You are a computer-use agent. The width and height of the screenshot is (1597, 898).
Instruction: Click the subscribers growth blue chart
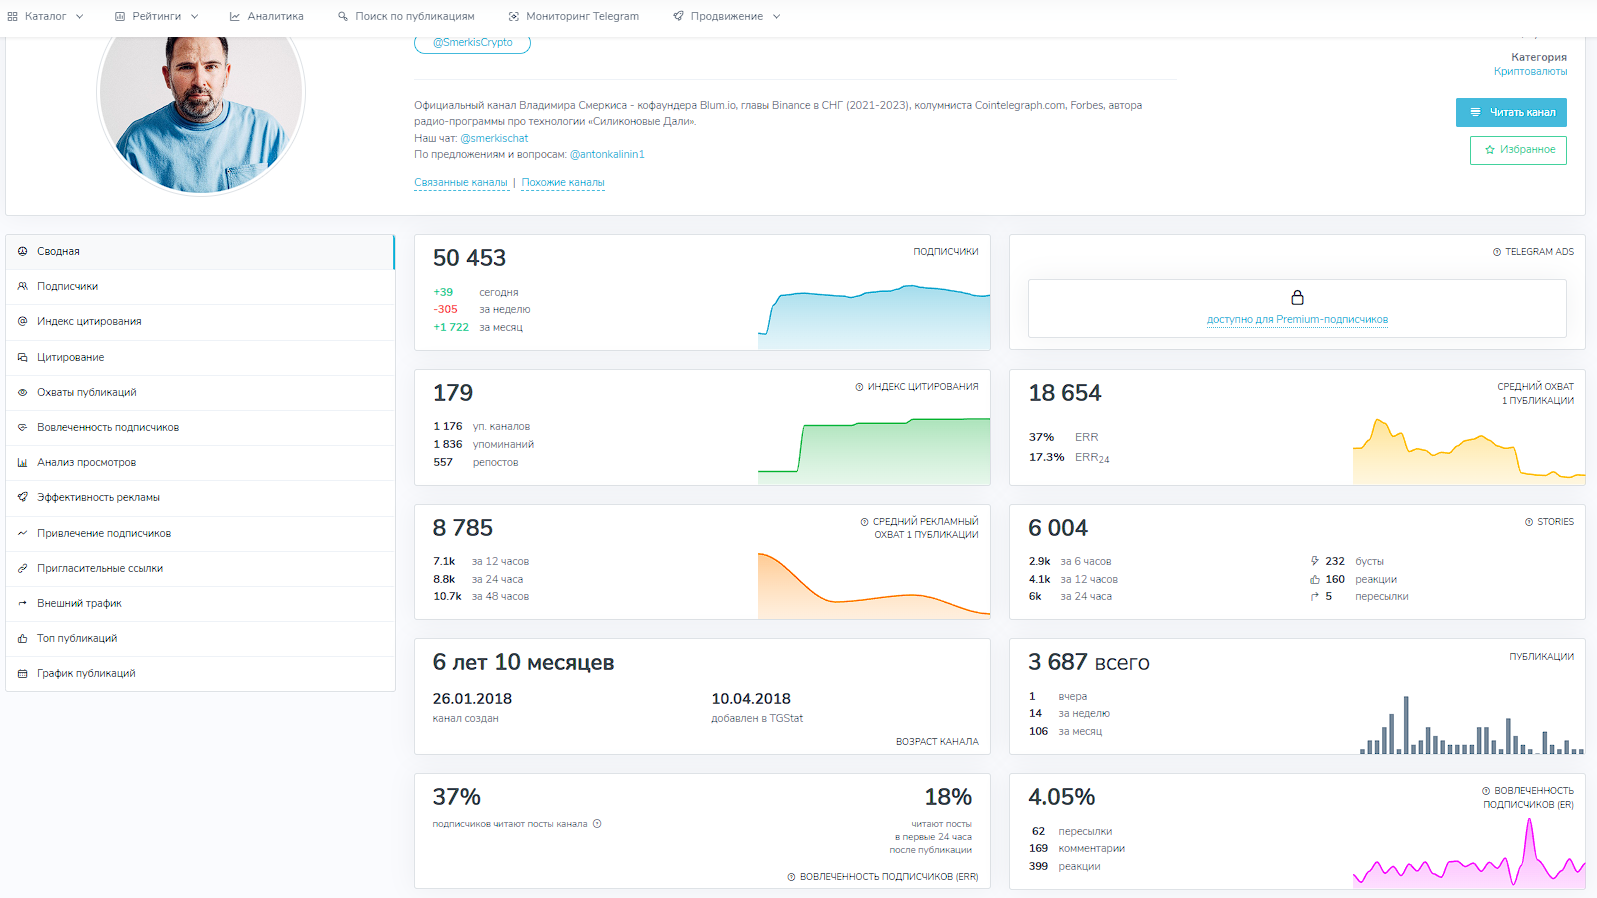point(874,316)
